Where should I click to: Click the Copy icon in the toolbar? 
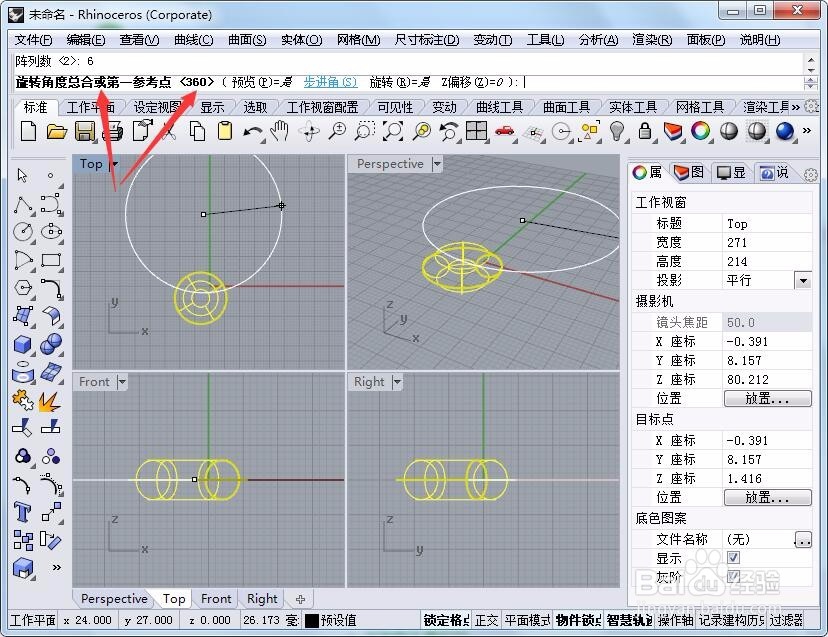197,131
